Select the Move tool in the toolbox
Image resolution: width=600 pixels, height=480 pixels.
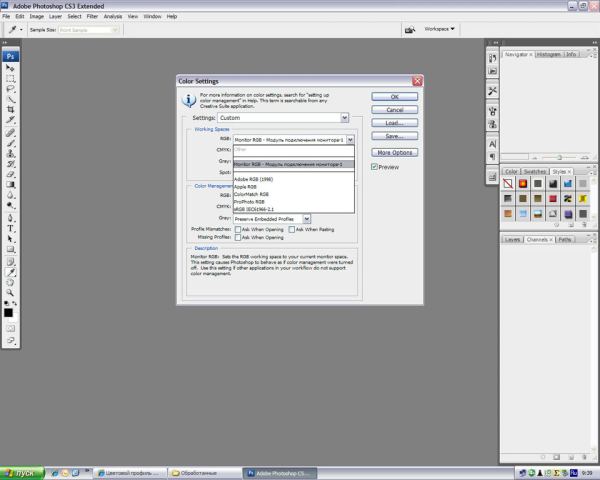(10, 68)
